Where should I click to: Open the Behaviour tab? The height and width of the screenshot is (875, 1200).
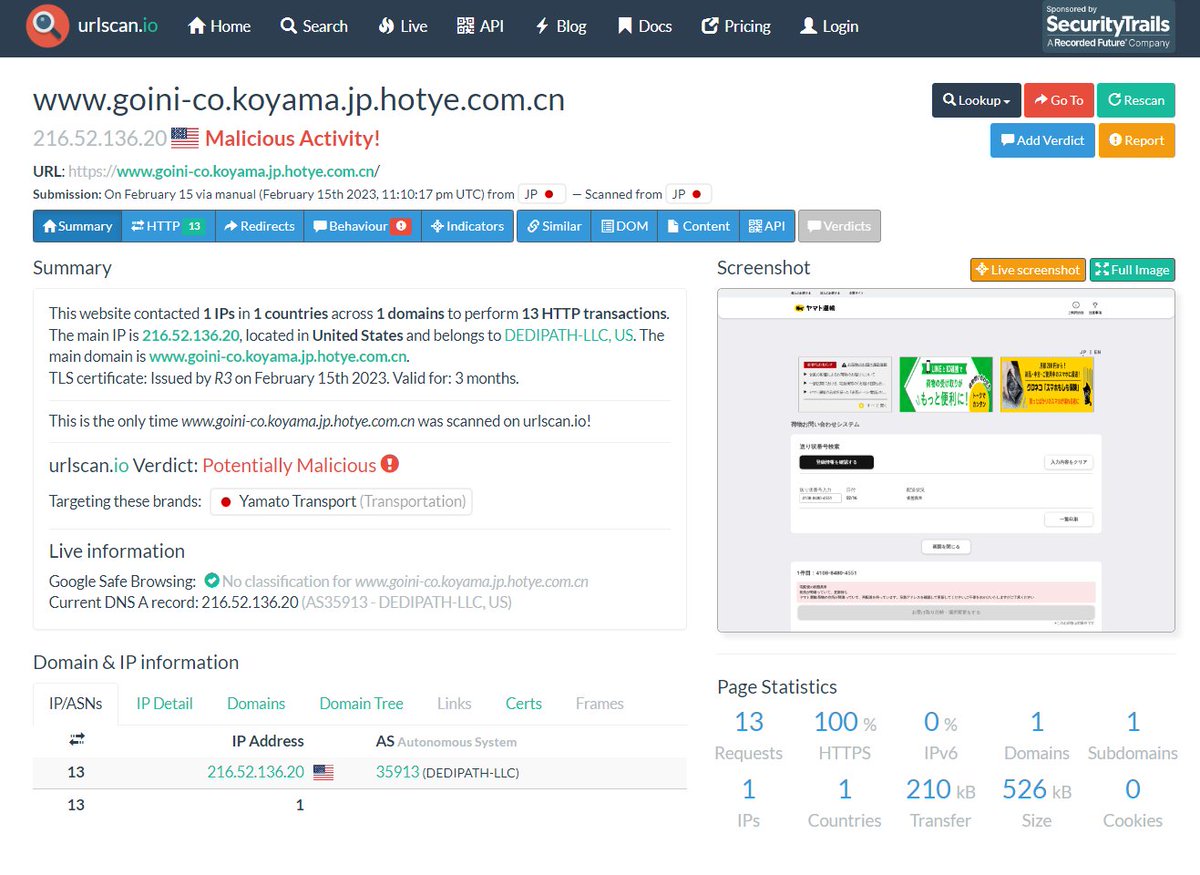pos(362,226)
